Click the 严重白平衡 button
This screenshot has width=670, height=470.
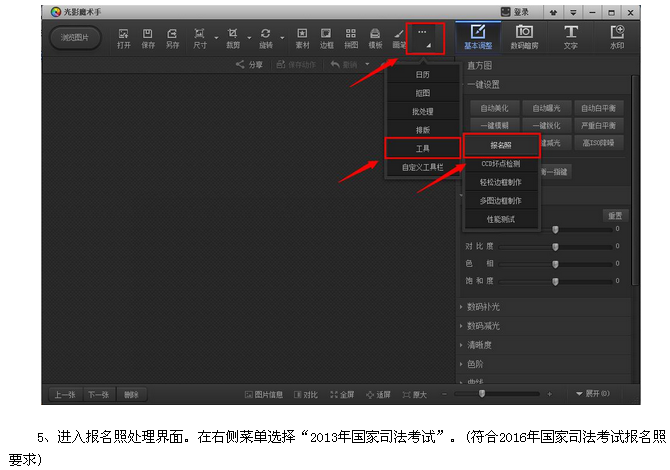click(x=598, y=126)
